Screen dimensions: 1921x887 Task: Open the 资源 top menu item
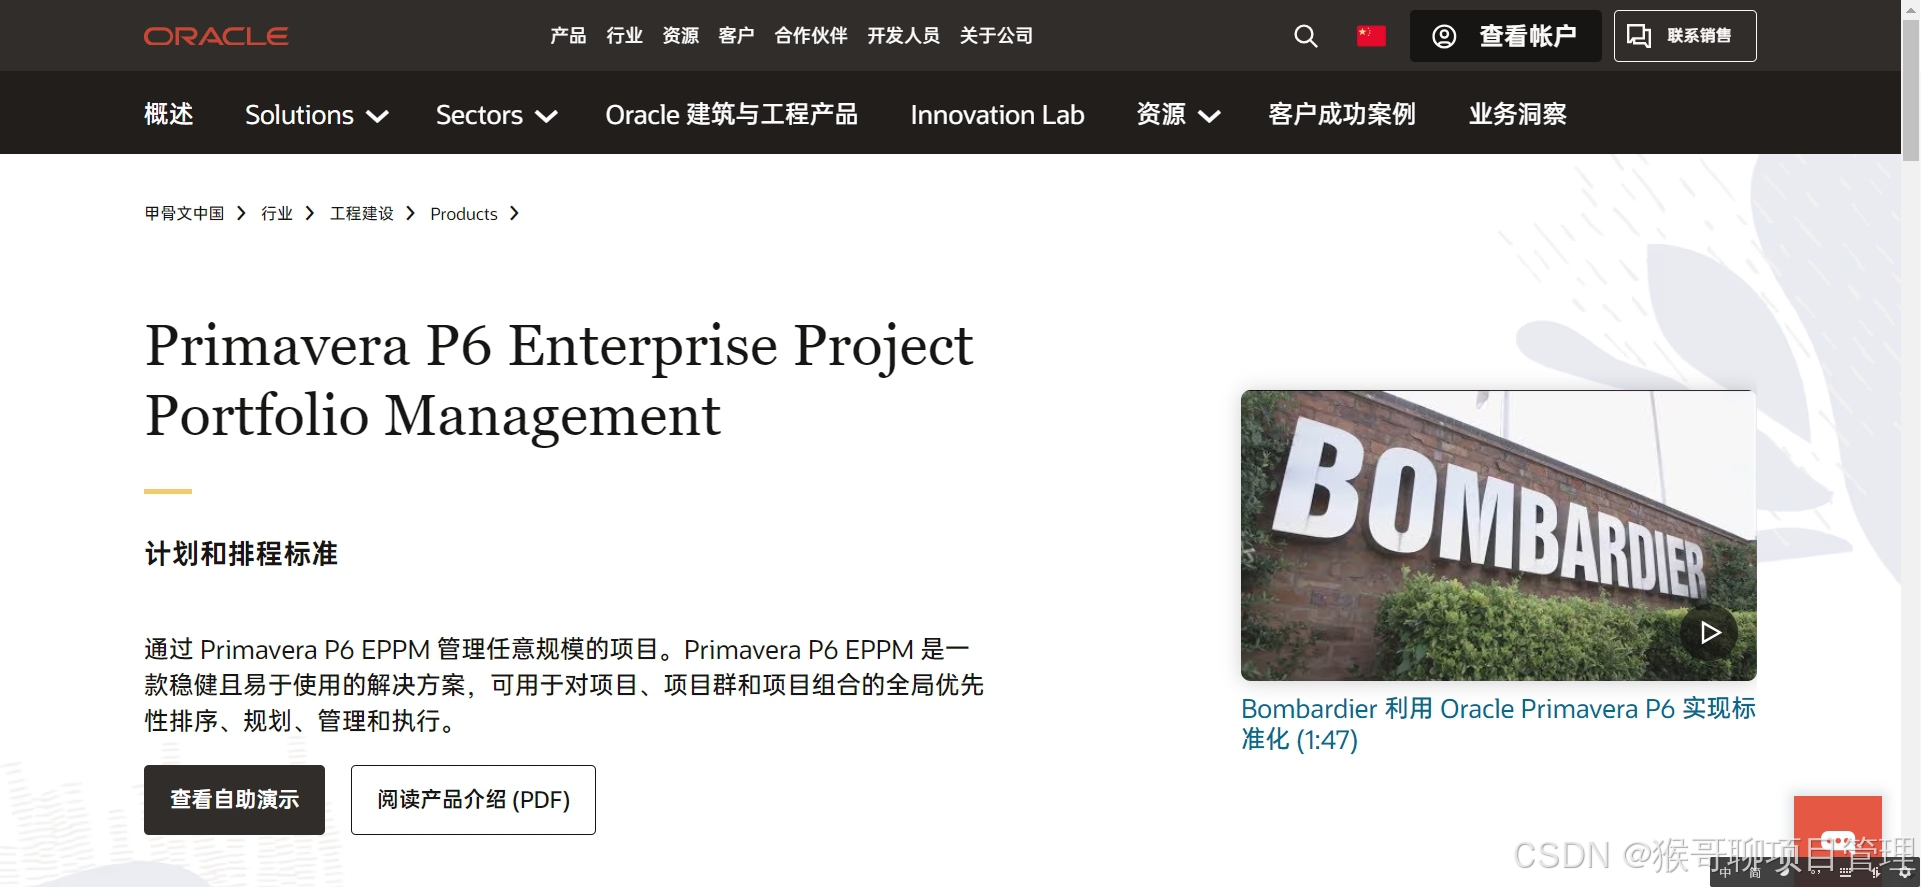click(x=680, y=36)
